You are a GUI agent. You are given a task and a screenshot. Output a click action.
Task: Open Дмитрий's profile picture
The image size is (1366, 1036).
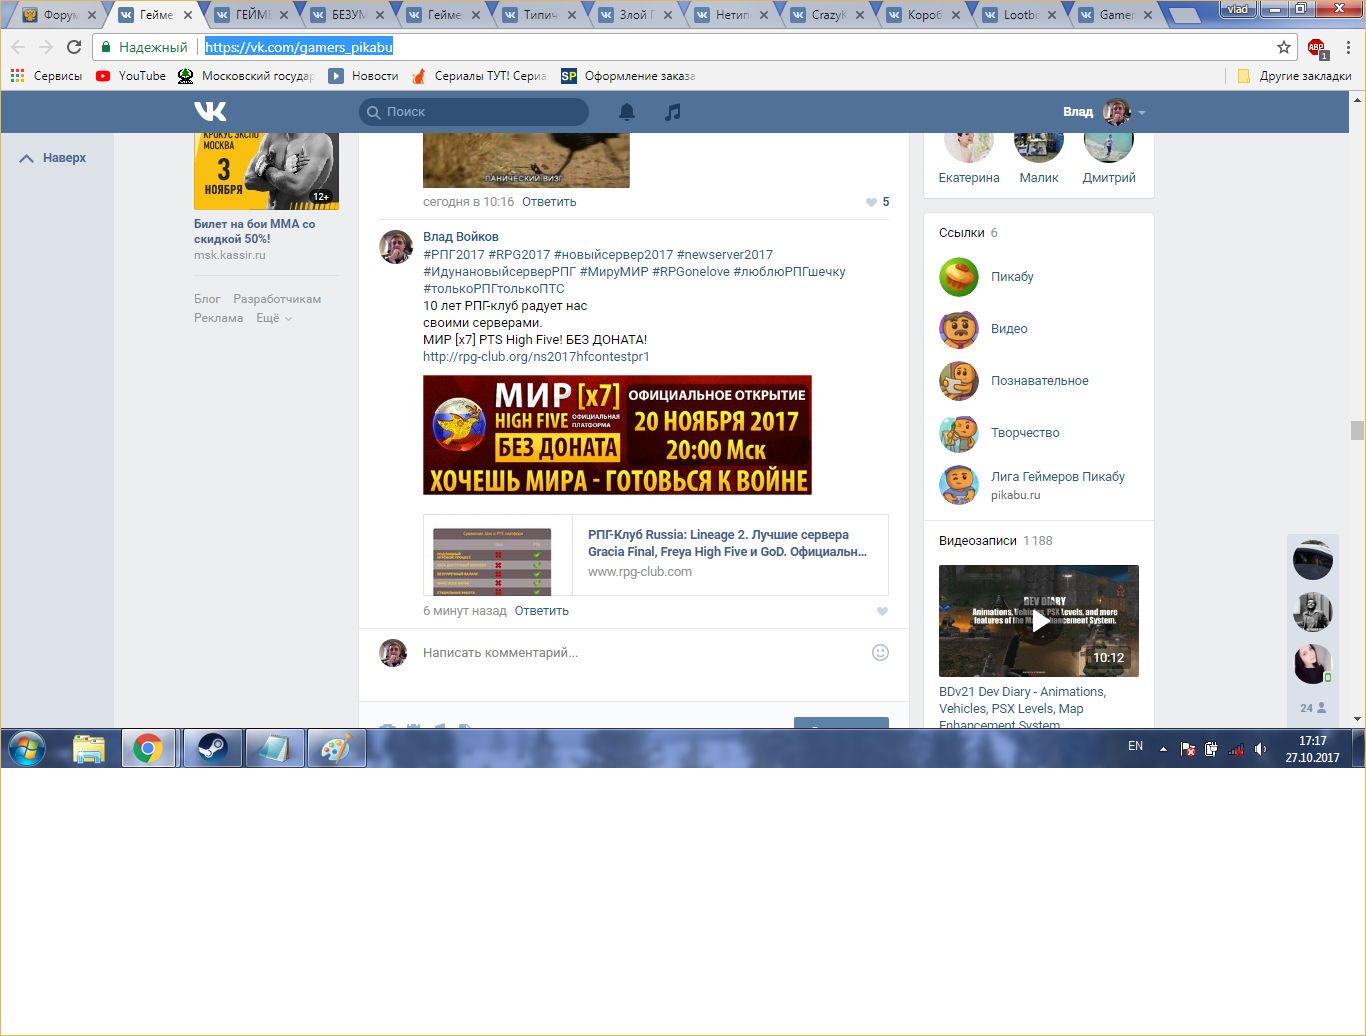(x=1109, y=145)
